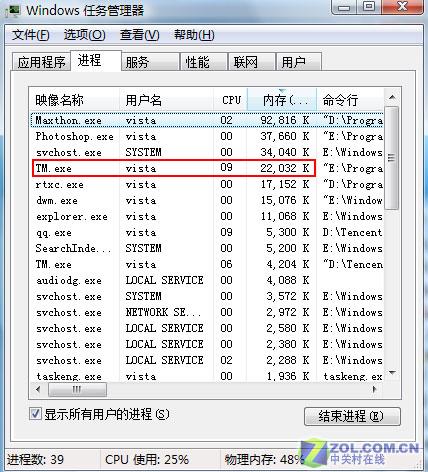428x472 pixels.
Task: Select the rtxc.exe process
Action: click(x=207, y=184)
